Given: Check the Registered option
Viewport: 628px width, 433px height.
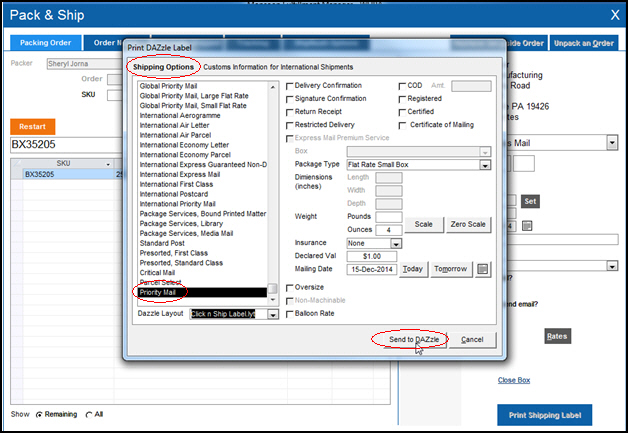Looking at the screenshot, I should click(402, 99).
